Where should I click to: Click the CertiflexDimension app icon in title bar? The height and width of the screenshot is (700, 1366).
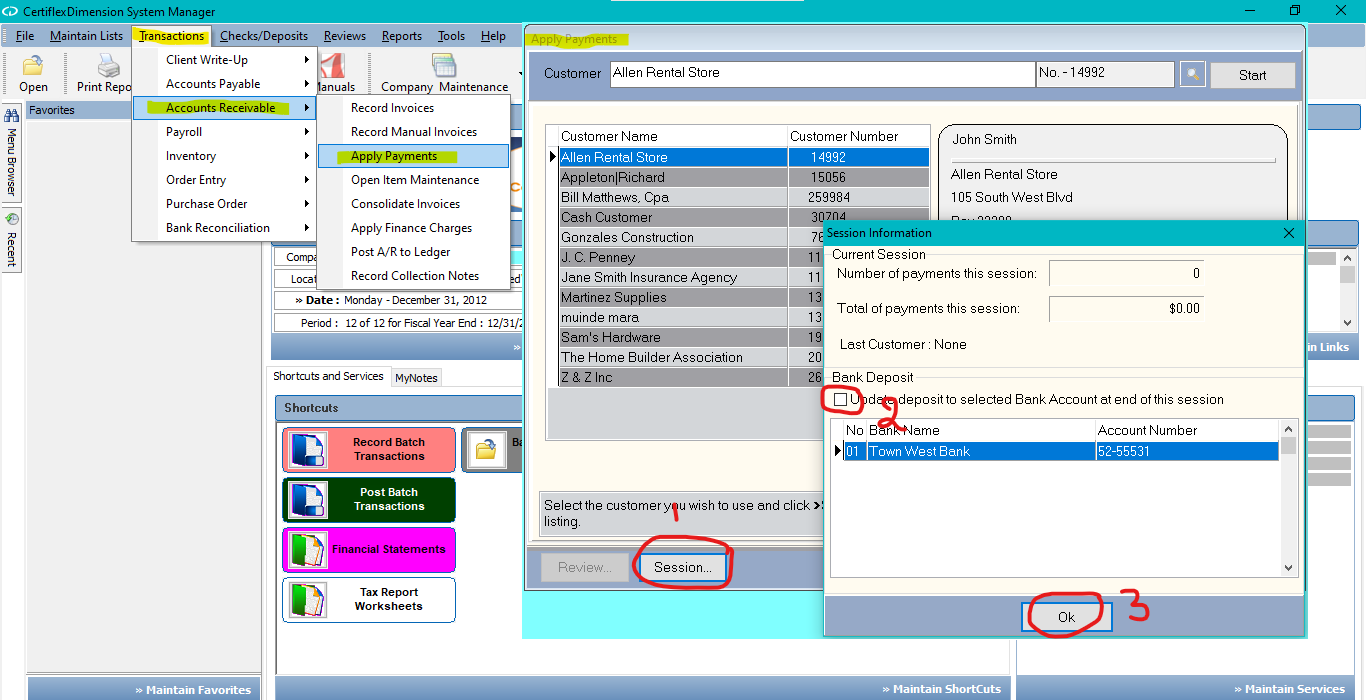click(9, 12)
